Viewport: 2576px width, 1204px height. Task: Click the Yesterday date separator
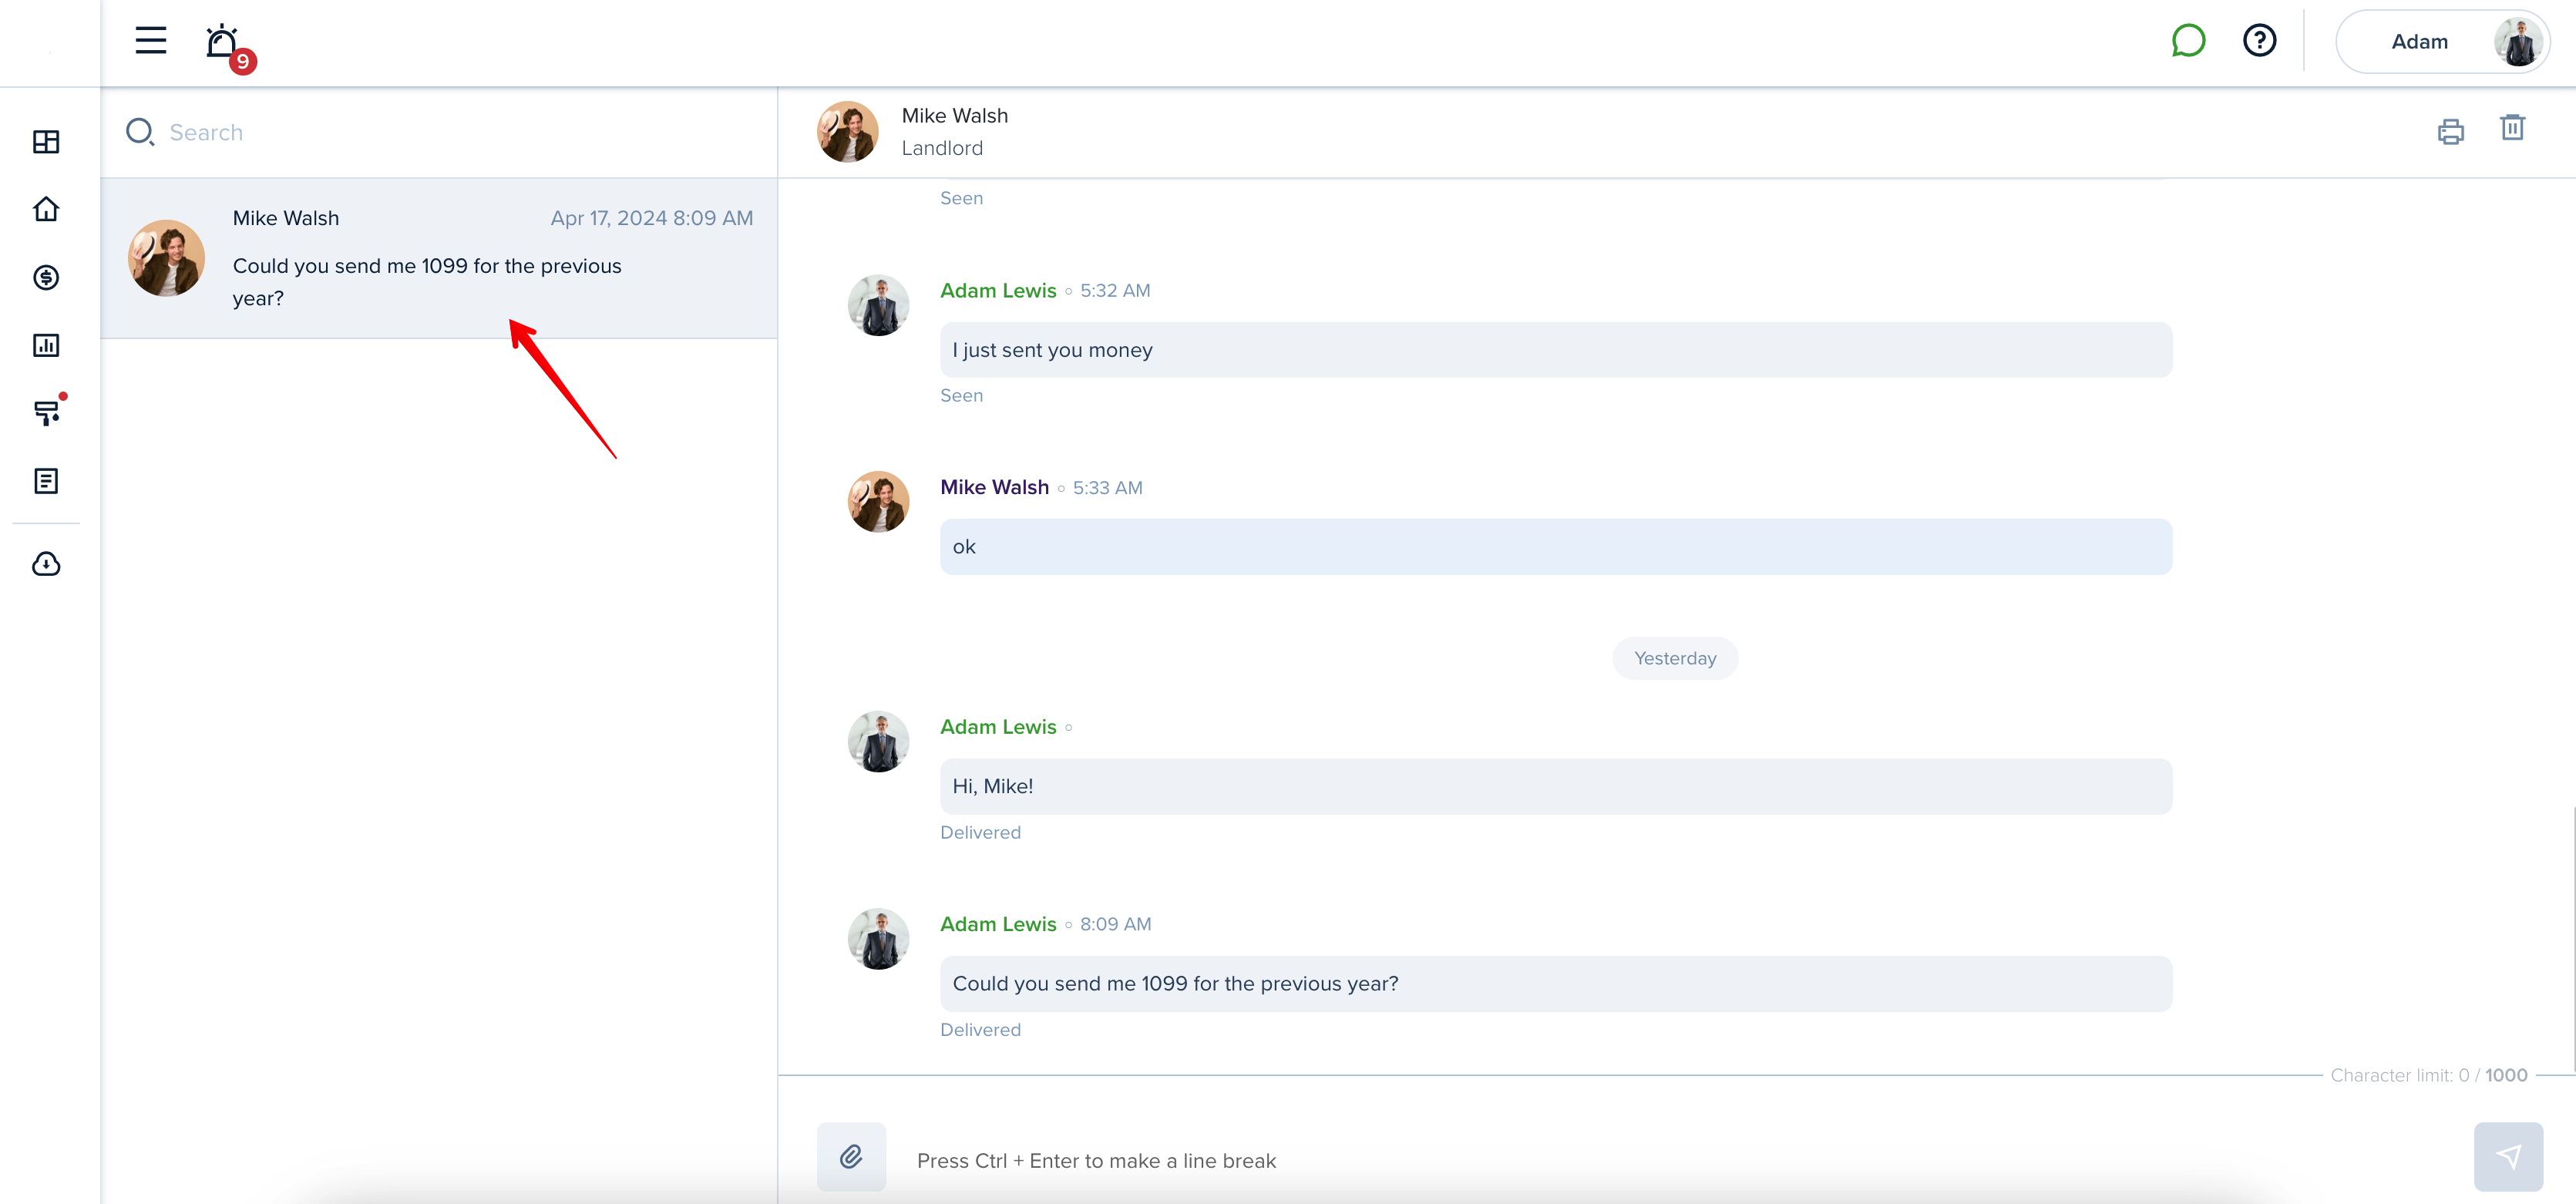pyautogui.click(x=1675, y=658)
